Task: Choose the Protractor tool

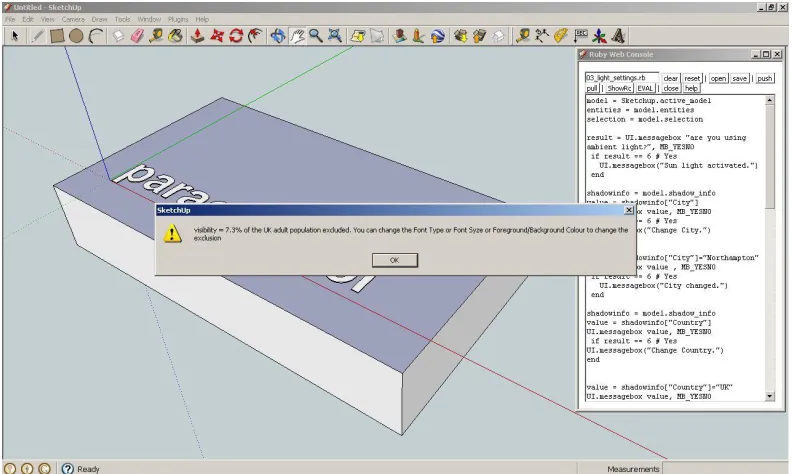Action: coord(561,36)
